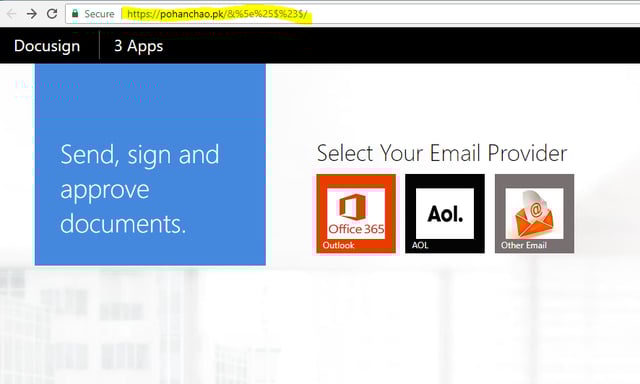Click the browser forward arrow
The image size is (640, 384).
[31, 14]
